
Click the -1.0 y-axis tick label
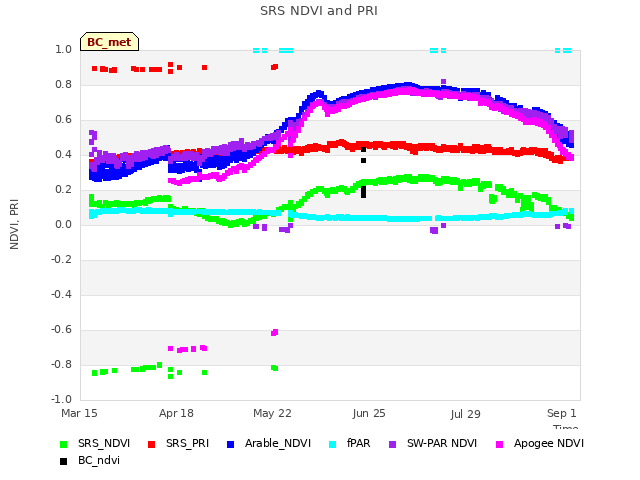[x=61, y=400]
